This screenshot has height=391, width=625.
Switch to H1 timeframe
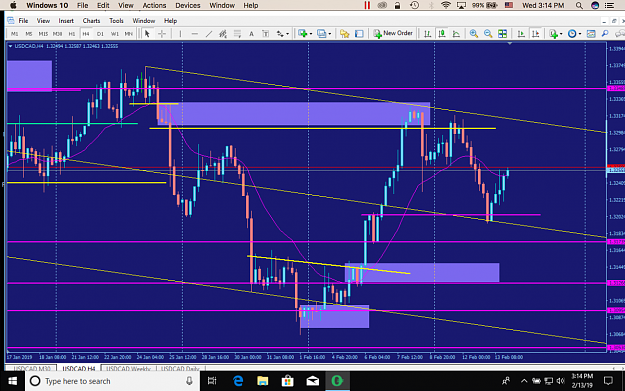pos(72,34)
